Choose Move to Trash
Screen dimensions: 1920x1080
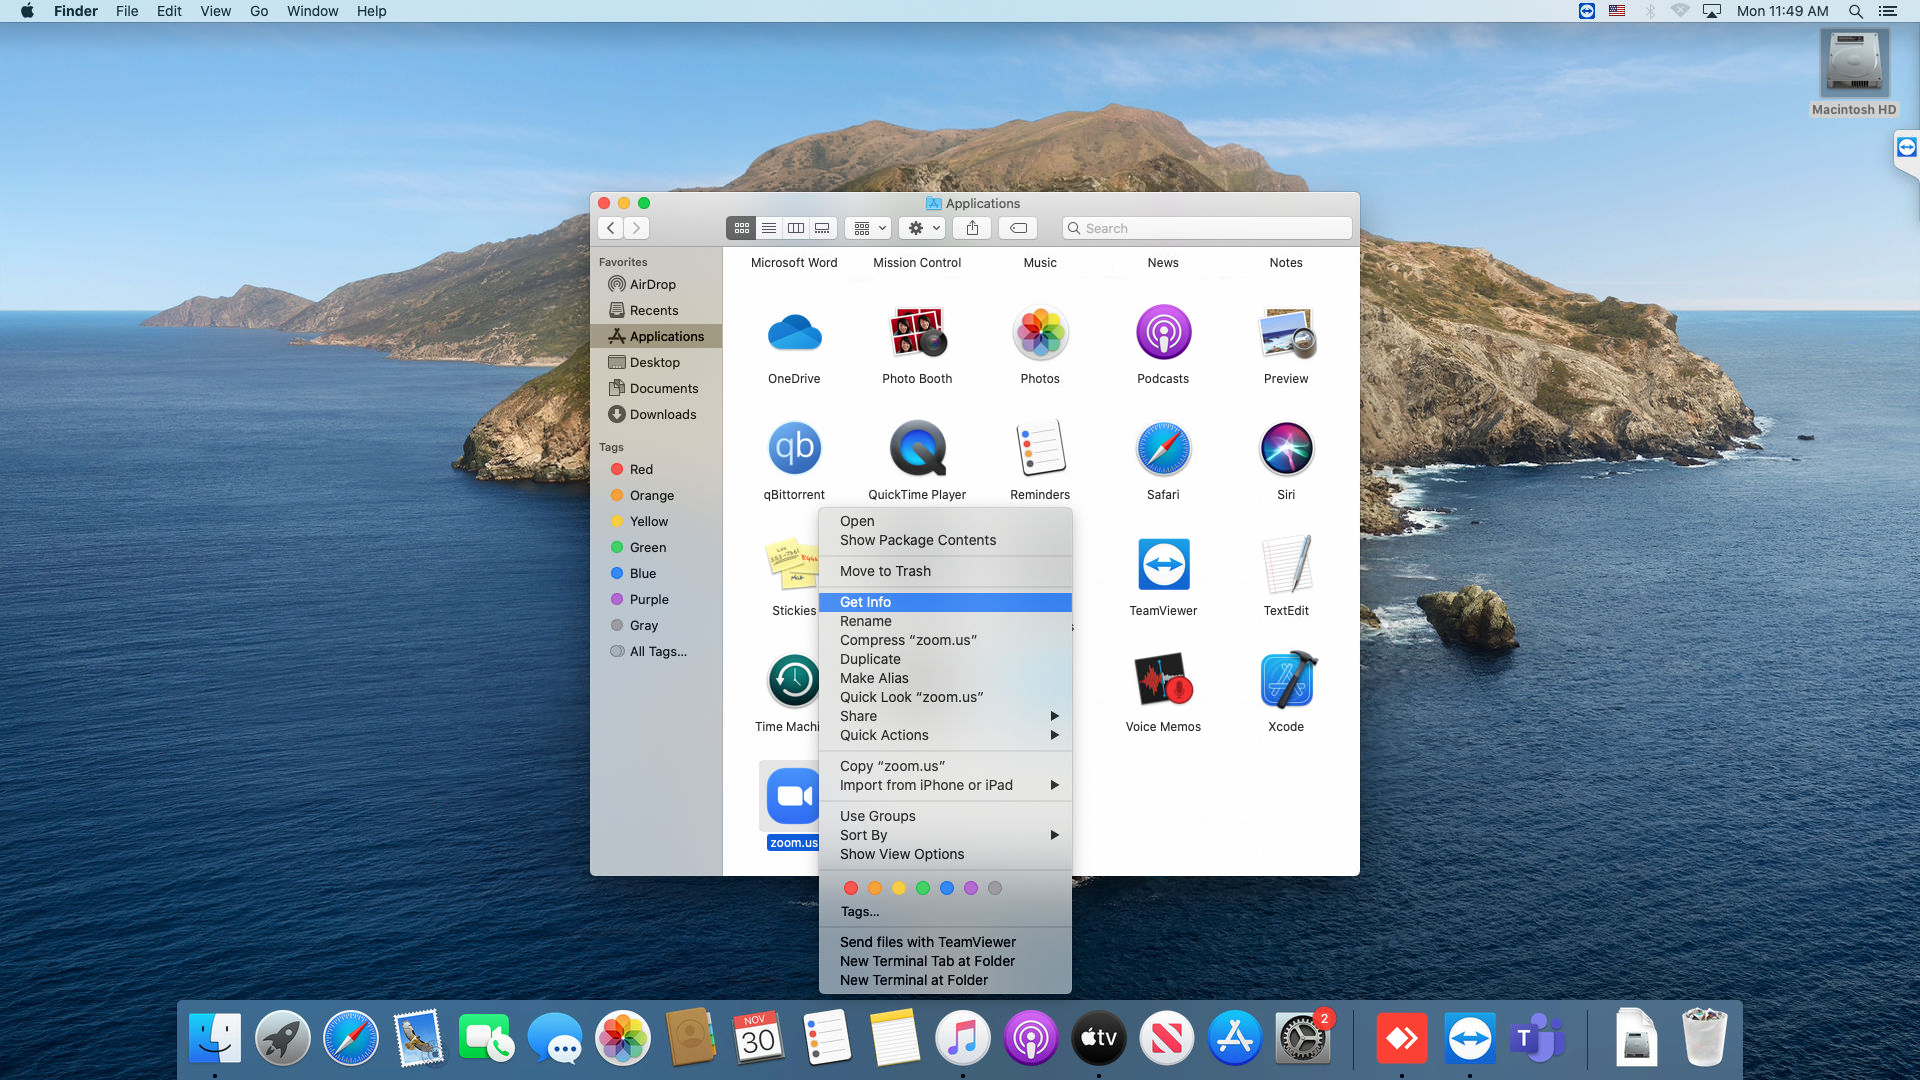(945, 571)
